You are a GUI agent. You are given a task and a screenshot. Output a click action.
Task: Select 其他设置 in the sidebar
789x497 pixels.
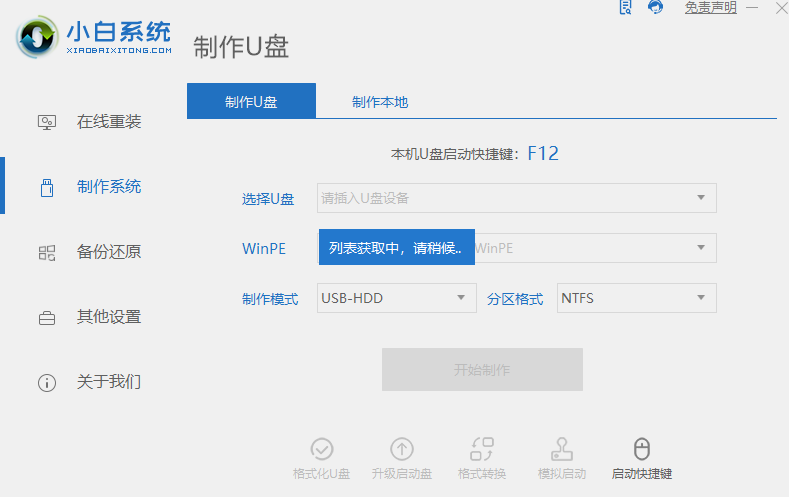(x=108, y=317)
